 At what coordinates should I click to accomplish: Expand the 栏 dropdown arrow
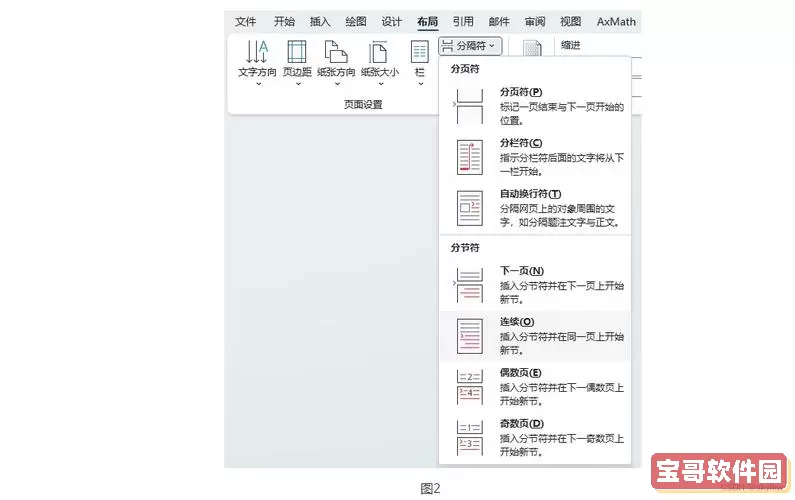pos(420,84)
